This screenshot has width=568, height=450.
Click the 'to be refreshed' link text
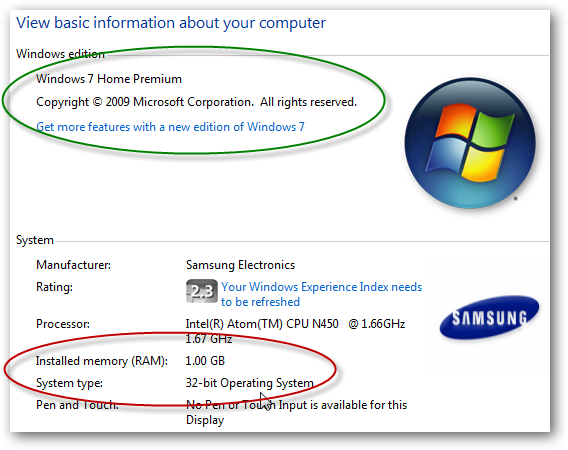260,302
